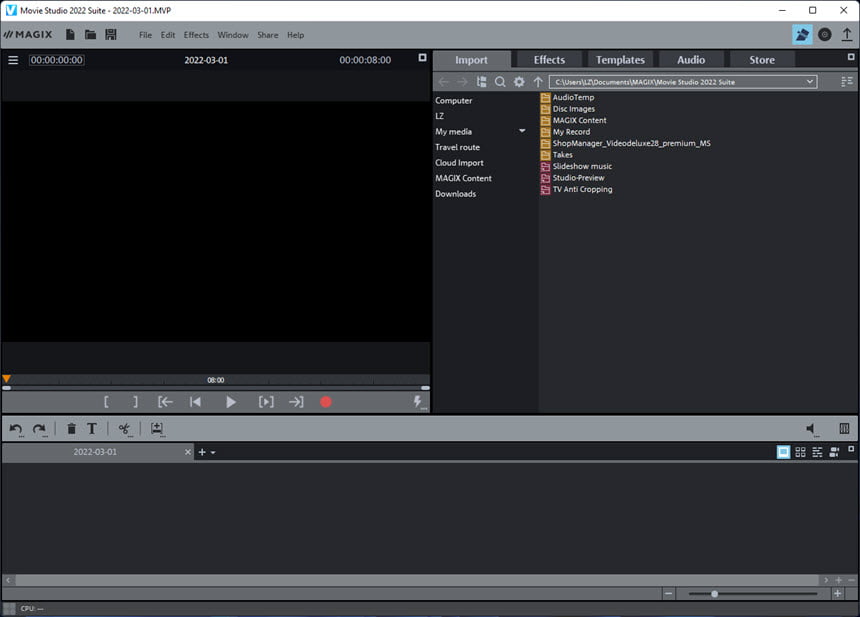Select Cloud Import in the media pool
The width and height of the screenshot is (860, 617).
pos(459,162)
